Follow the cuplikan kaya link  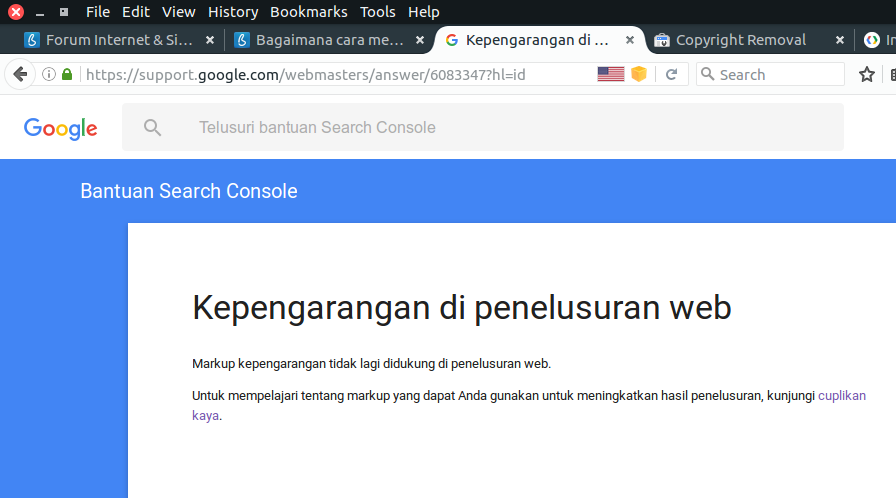(x=842, y=396)
